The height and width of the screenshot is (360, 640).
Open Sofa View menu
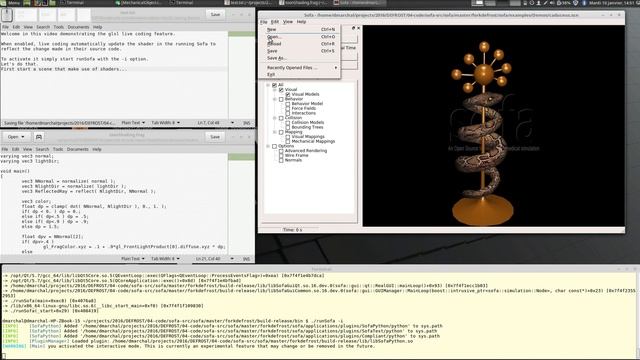click(288, 22)
